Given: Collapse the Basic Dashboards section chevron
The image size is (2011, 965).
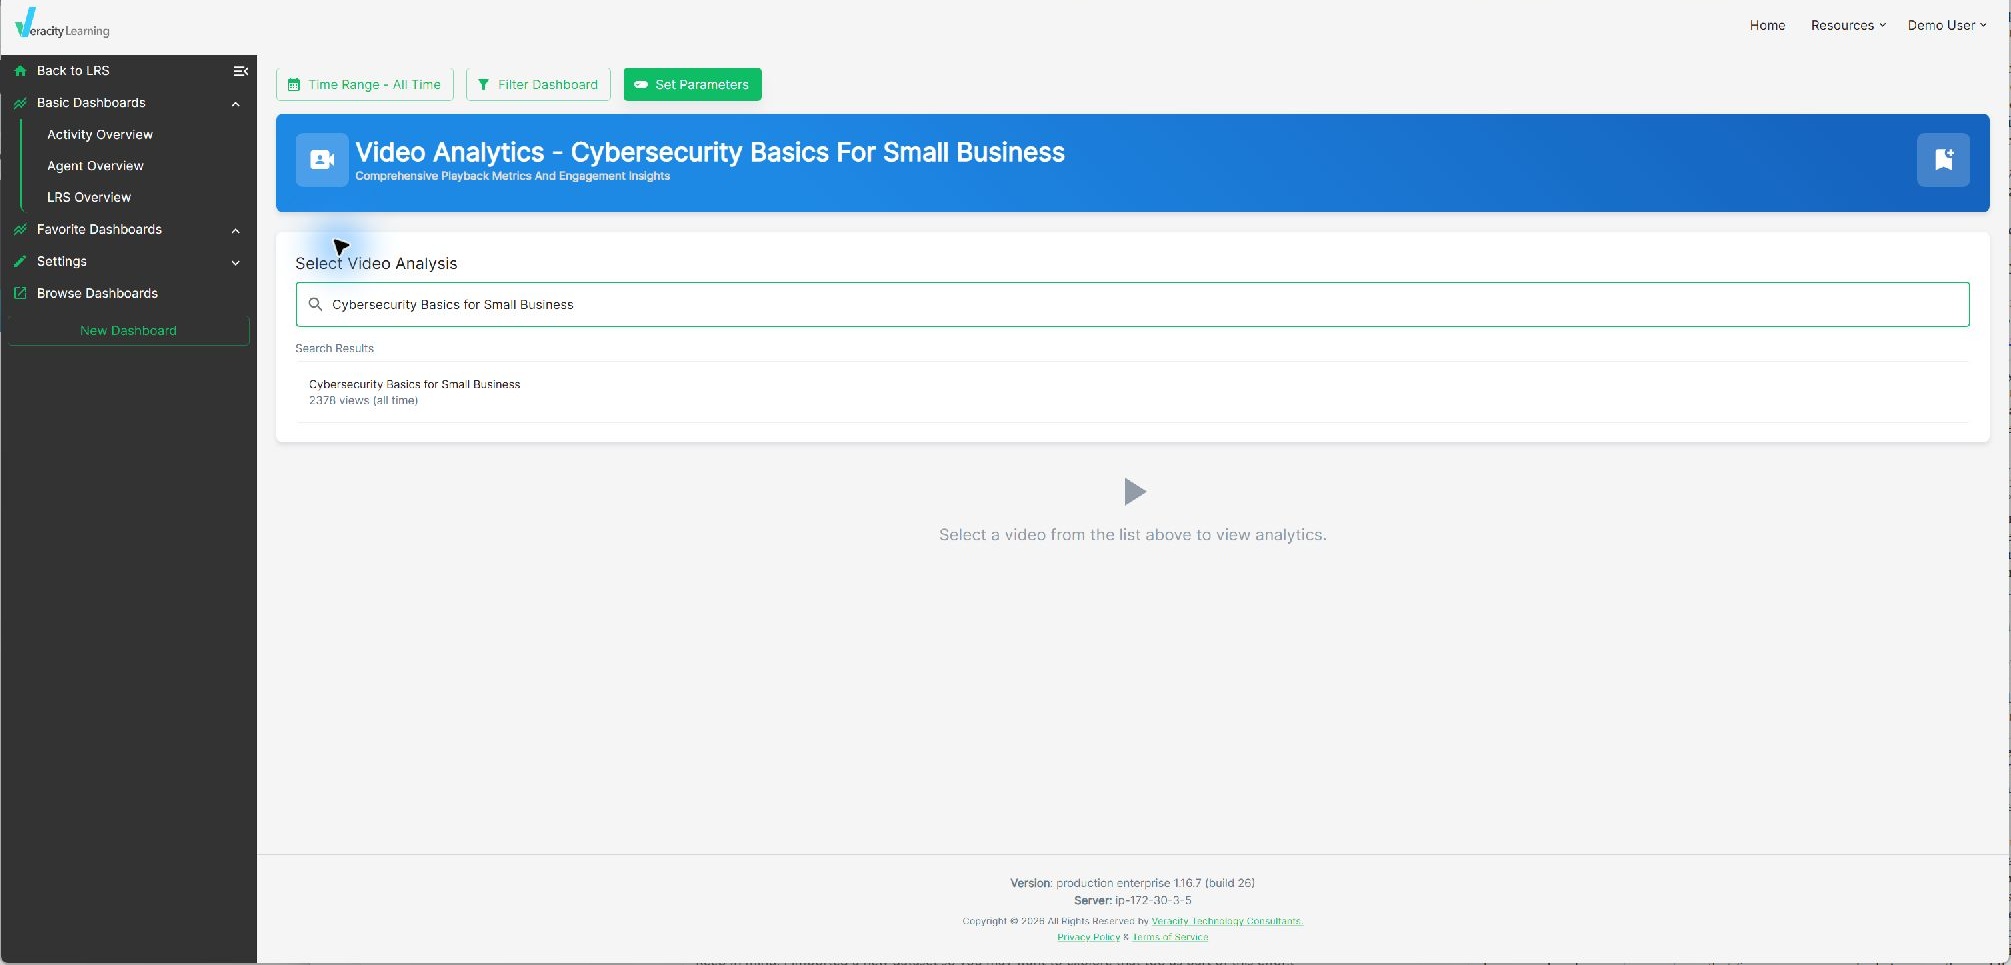Looking at the screenshot, I should pyautogui.click(x=236, y=104).
